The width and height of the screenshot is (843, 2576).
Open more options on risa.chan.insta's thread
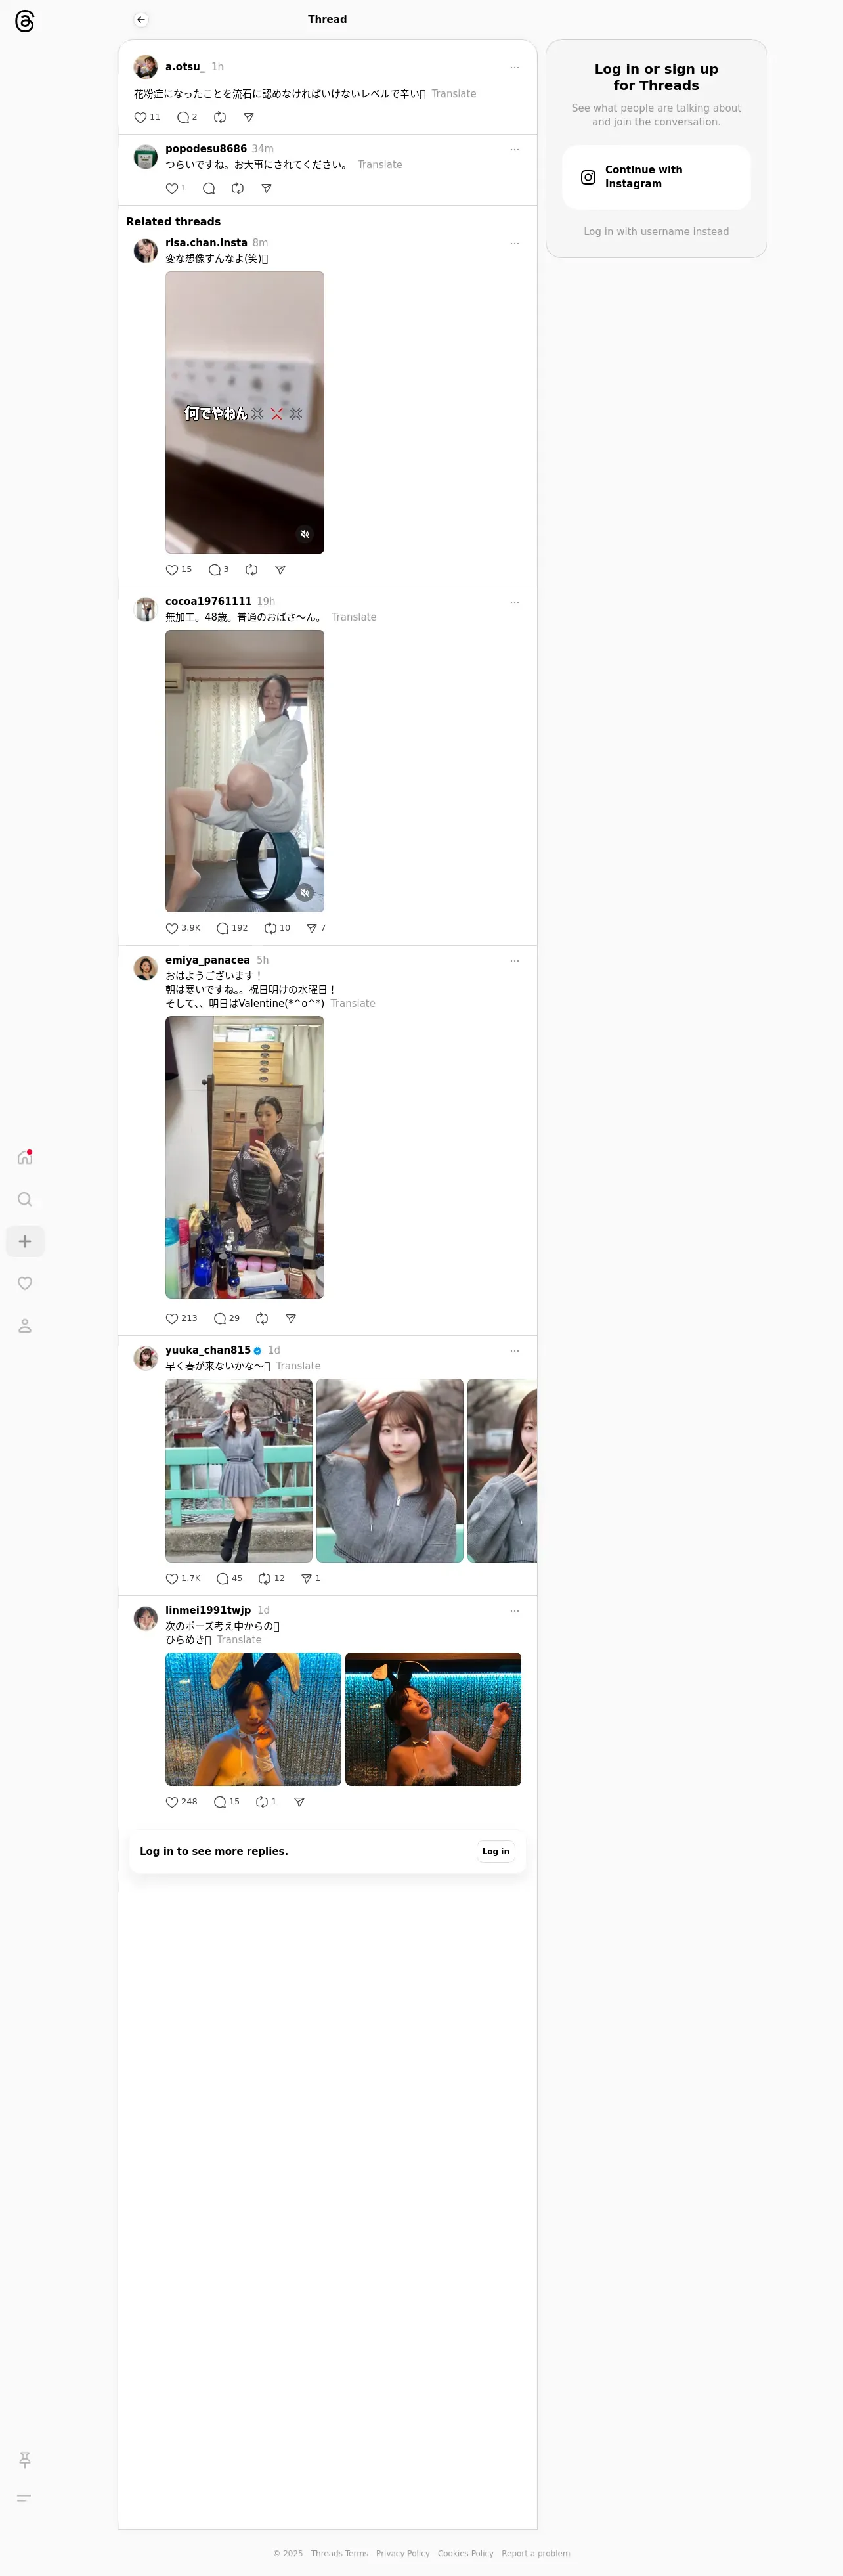tap(515, 243)
